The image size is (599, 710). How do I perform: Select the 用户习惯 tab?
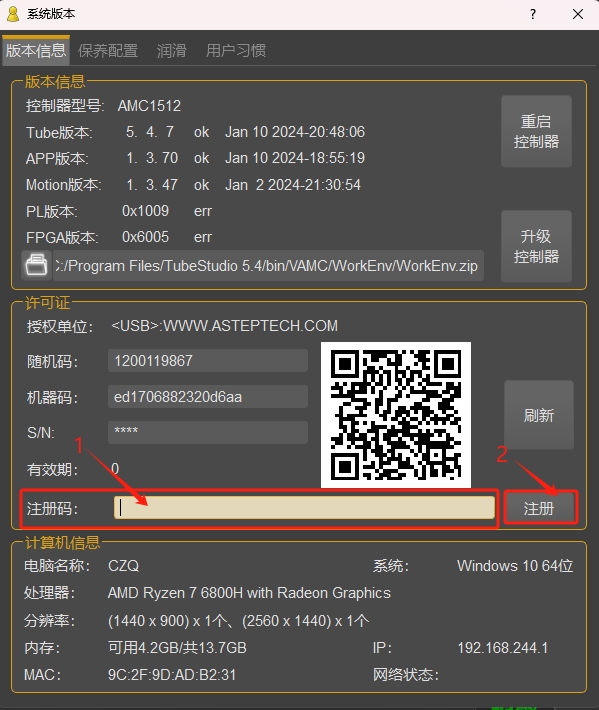pos(235,50)
